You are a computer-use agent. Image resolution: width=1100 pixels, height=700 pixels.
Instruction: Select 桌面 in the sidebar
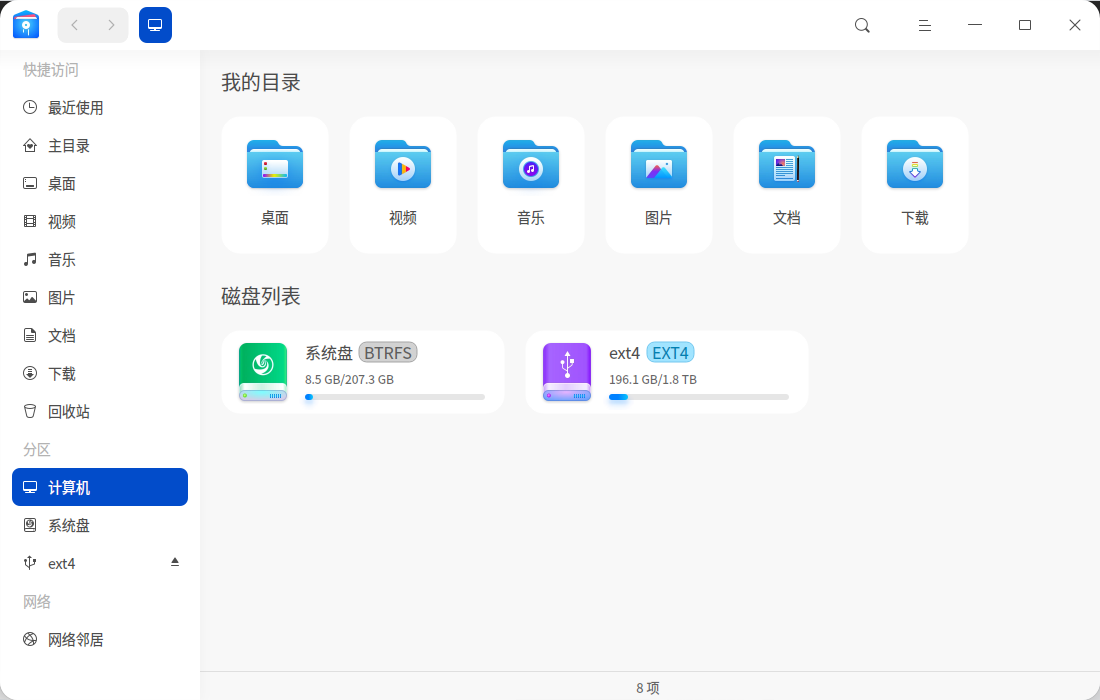(x=100, y=183)
